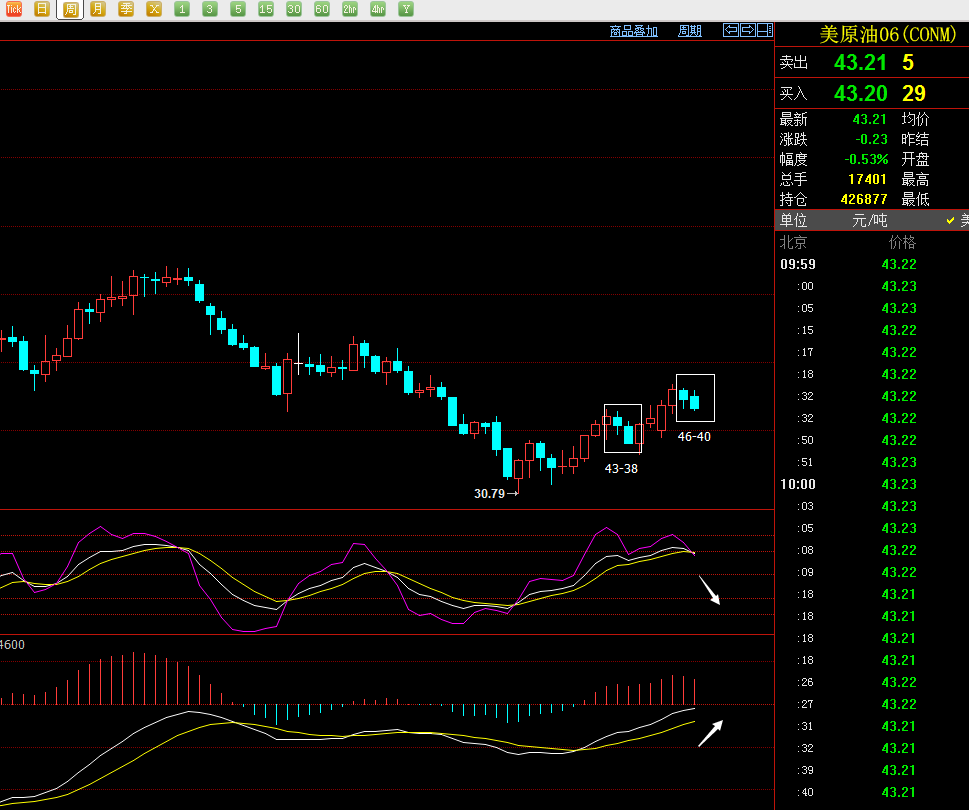Select the monthly (月) period icon
Image resolution: width=969 pixels, height=810 pixels.
pos(98,9)
